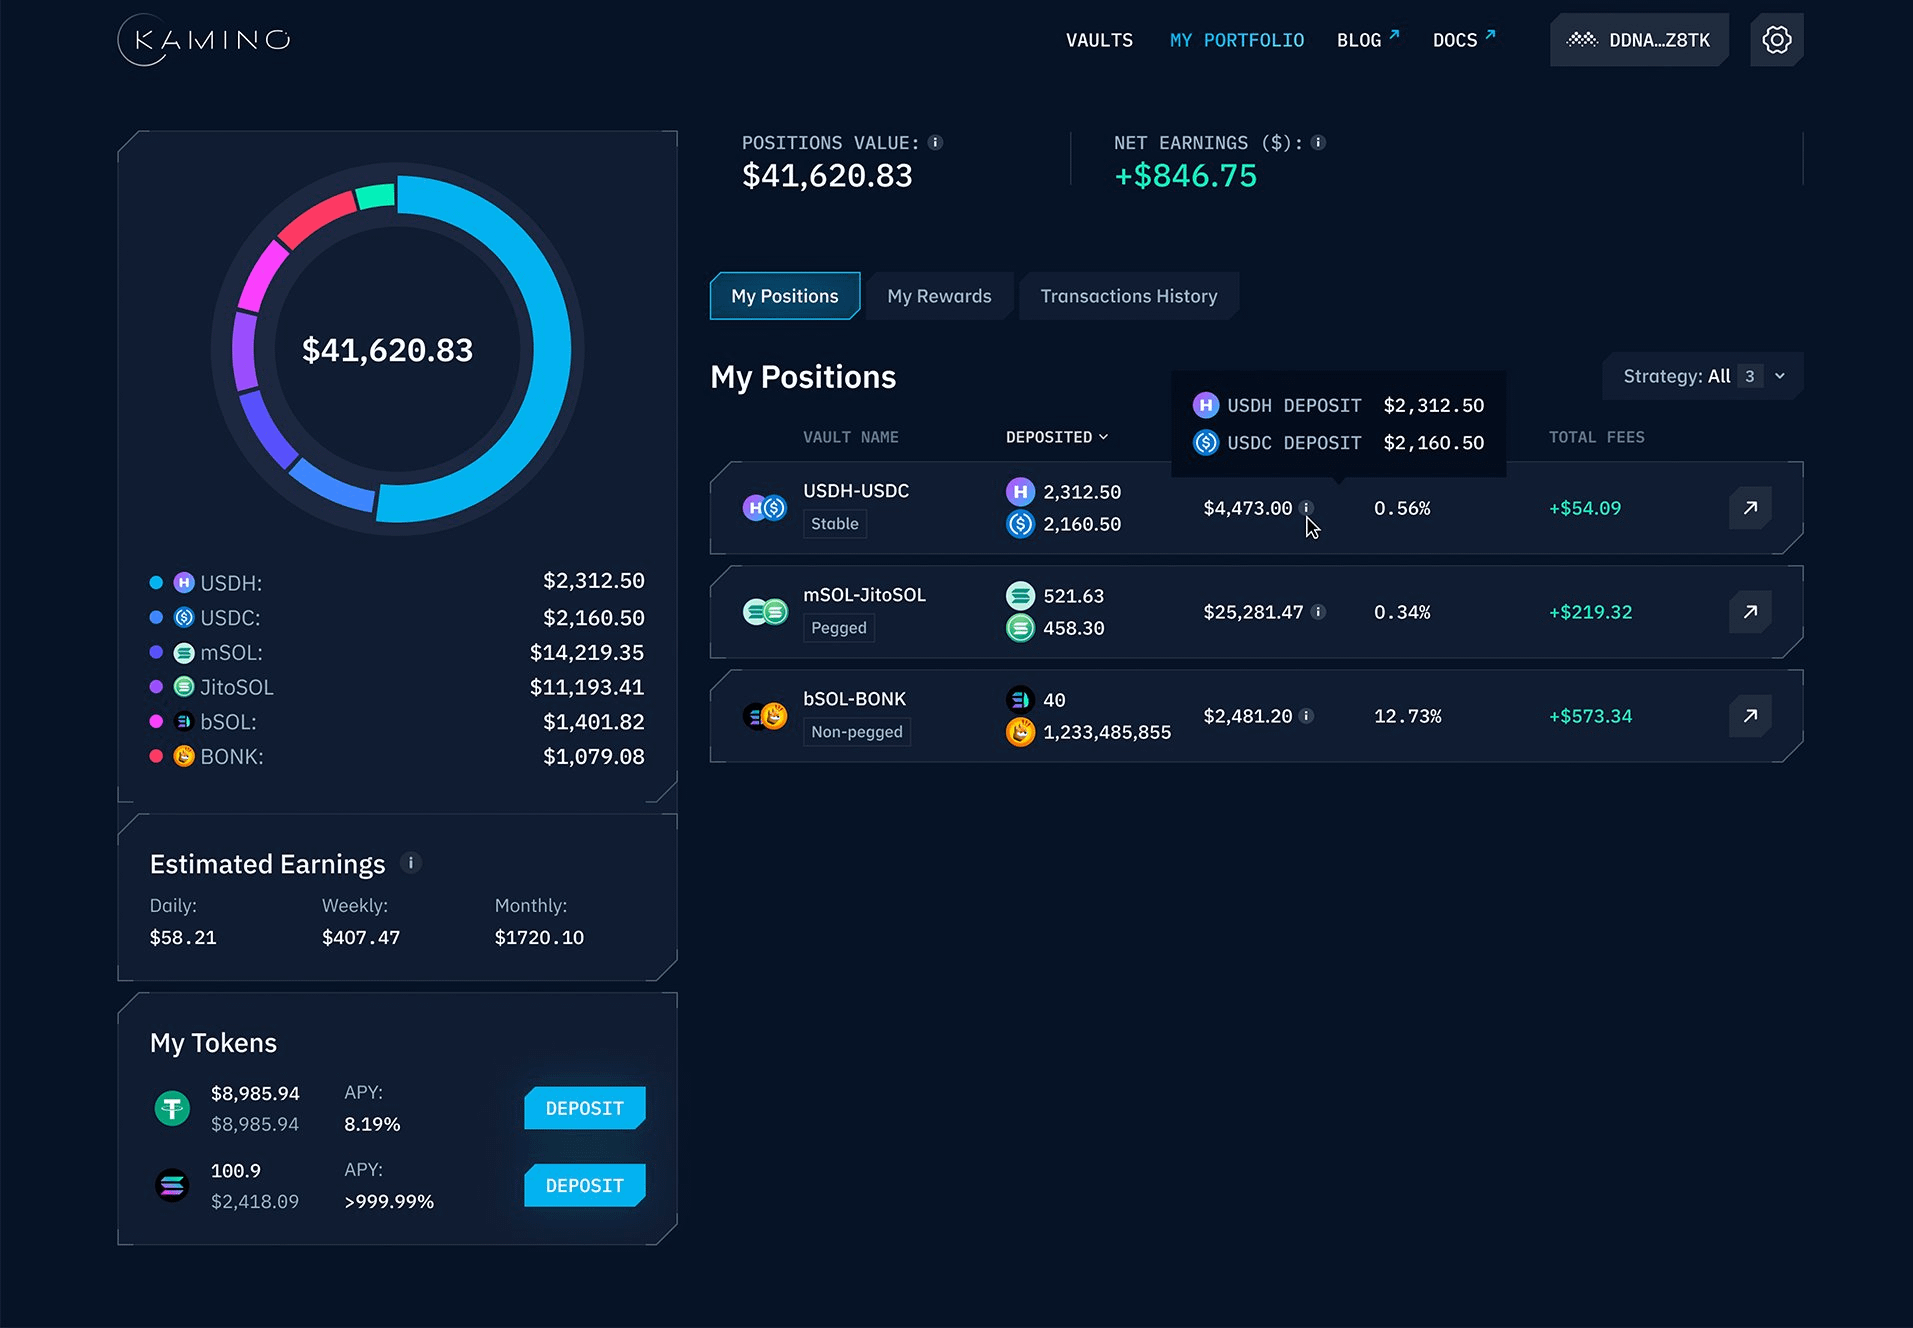The height and width of the screenshot is (1328, 1913).
Task: Click the $1720.10 monthly earnings value
Action: (539, 937)
